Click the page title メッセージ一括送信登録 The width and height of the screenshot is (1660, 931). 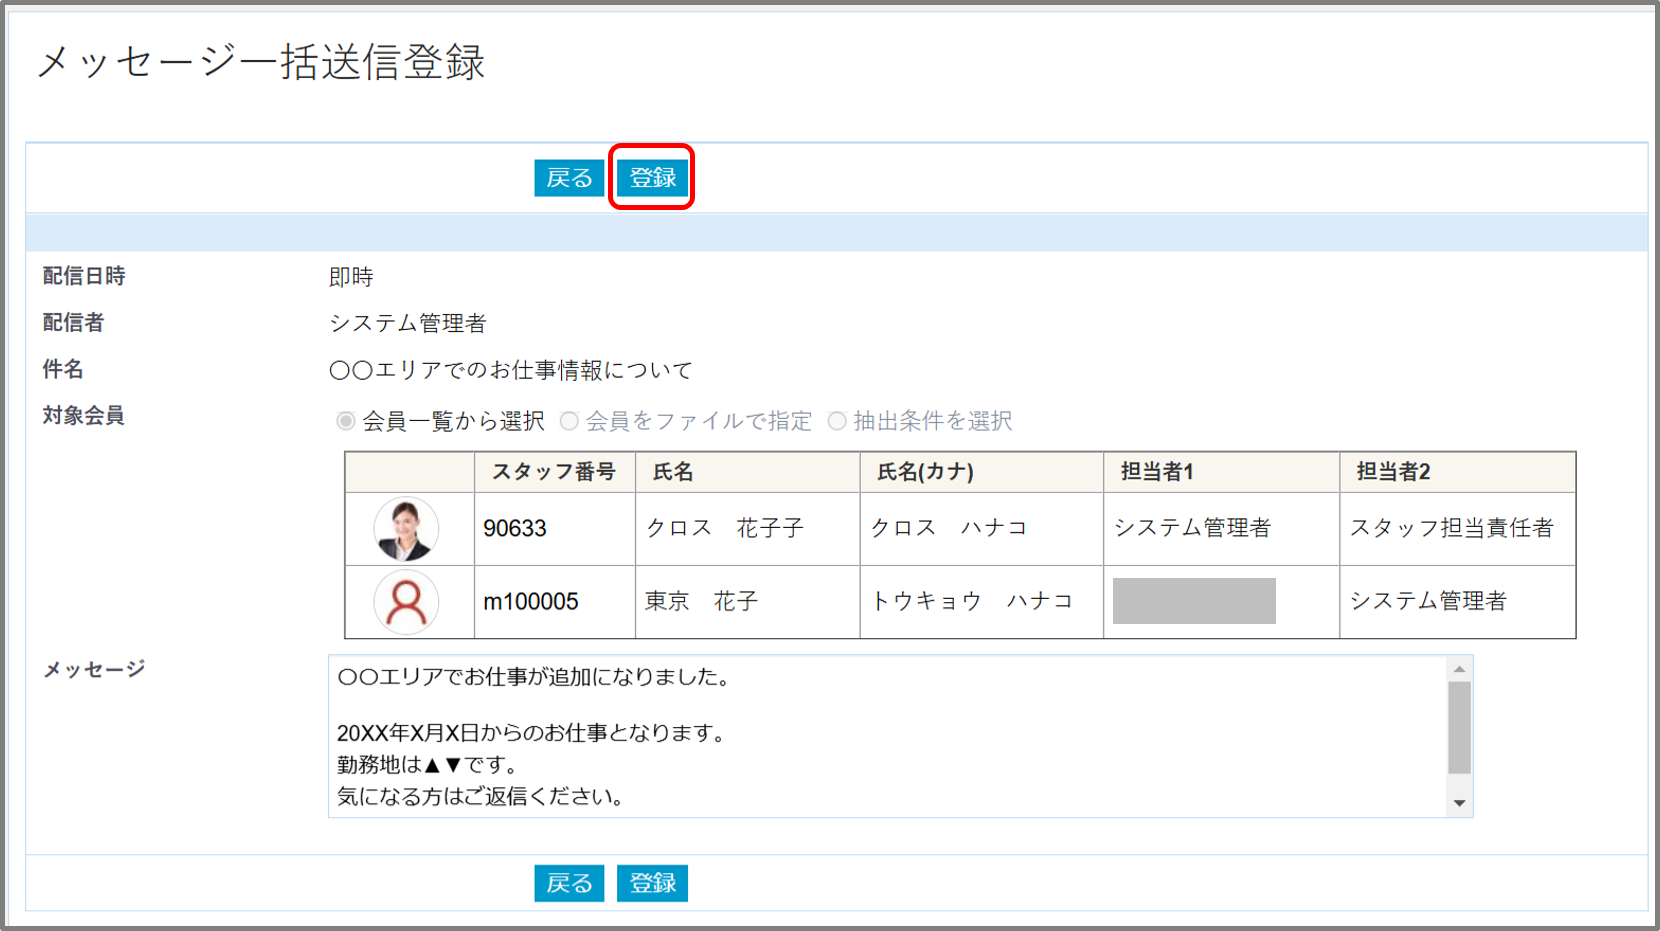click(261, 62)
